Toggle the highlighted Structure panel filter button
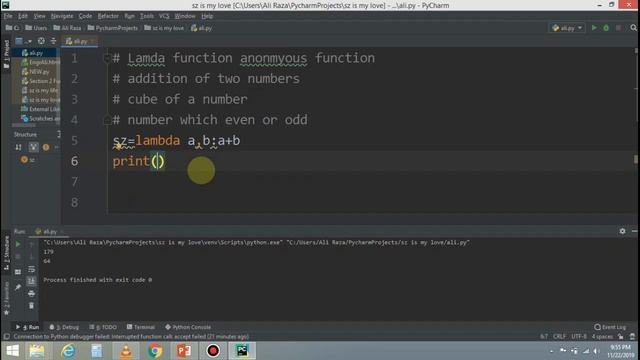Screen dimensions: 640x360 [x=33, y=147]
